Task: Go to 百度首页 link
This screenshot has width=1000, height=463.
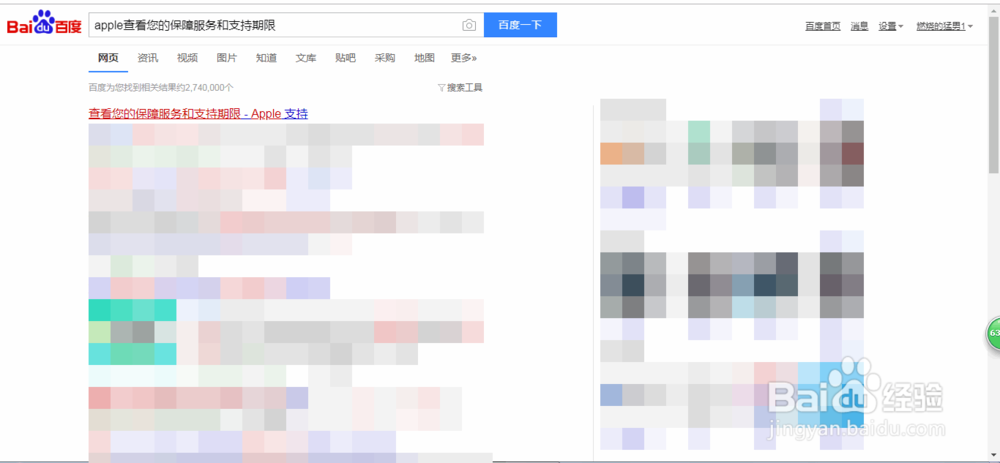Action: [x=823, y=26]
